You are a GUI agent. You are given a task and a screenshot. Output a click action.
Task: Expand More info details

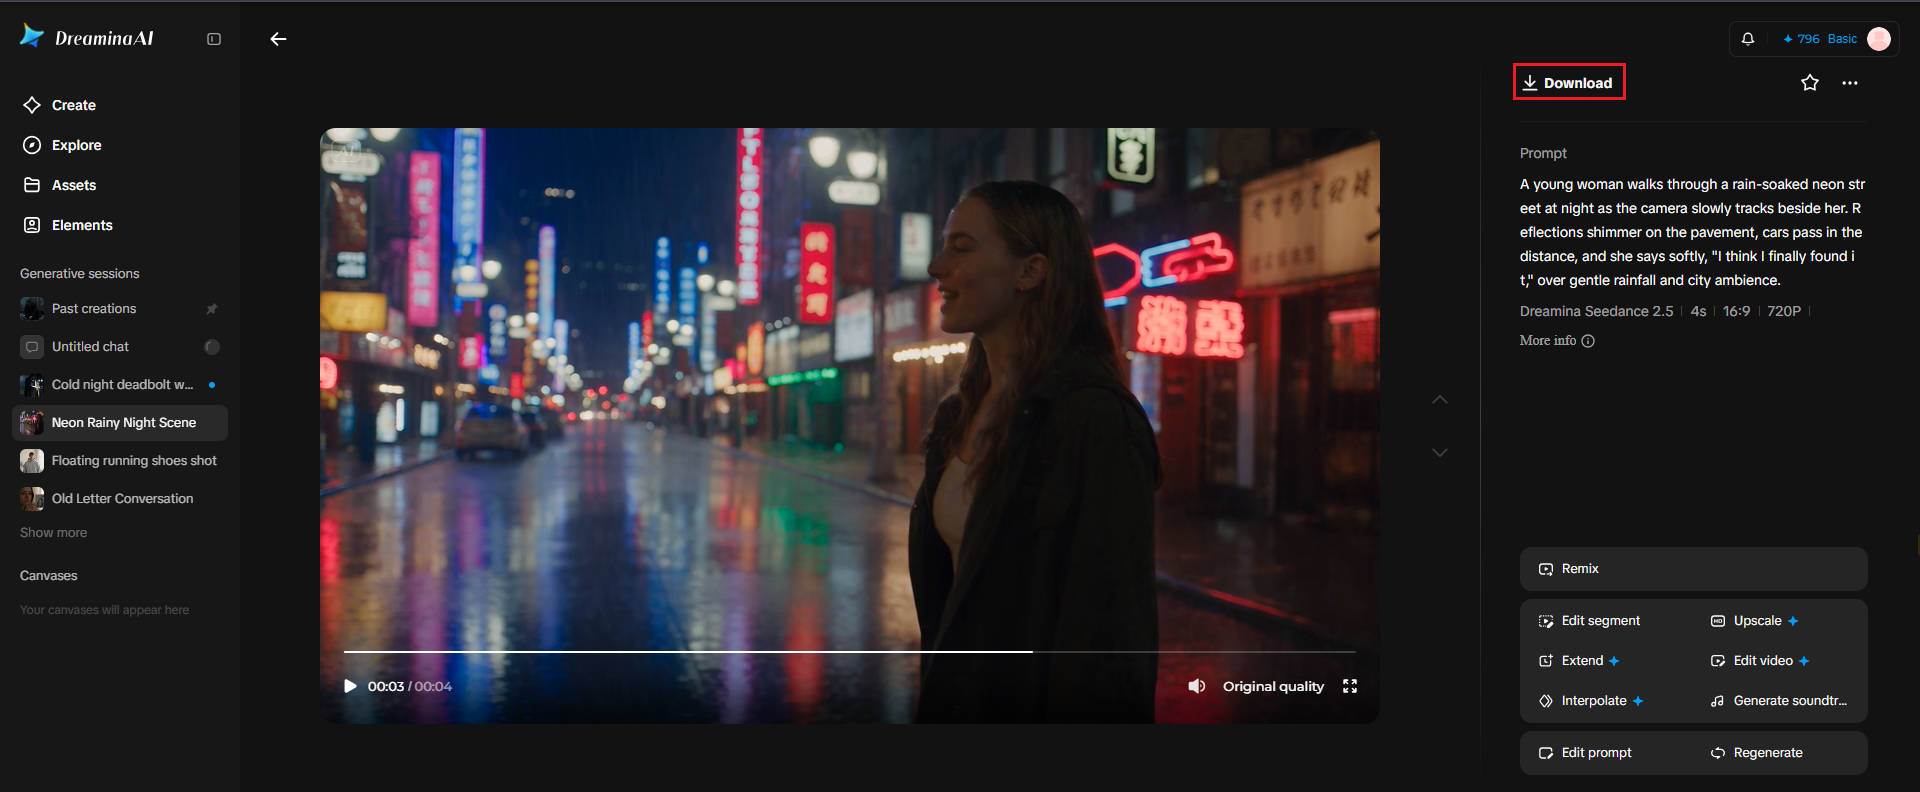click(1557, 341)
